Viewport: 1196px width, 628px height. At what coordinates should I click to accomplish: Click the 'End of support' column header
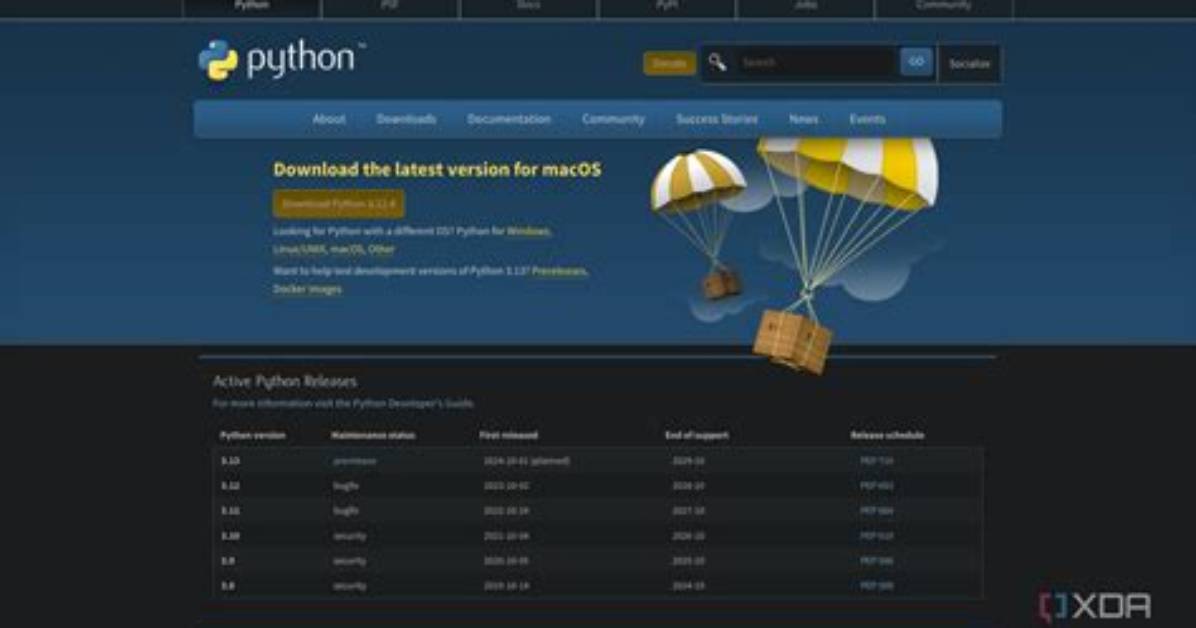pos(696,435)
